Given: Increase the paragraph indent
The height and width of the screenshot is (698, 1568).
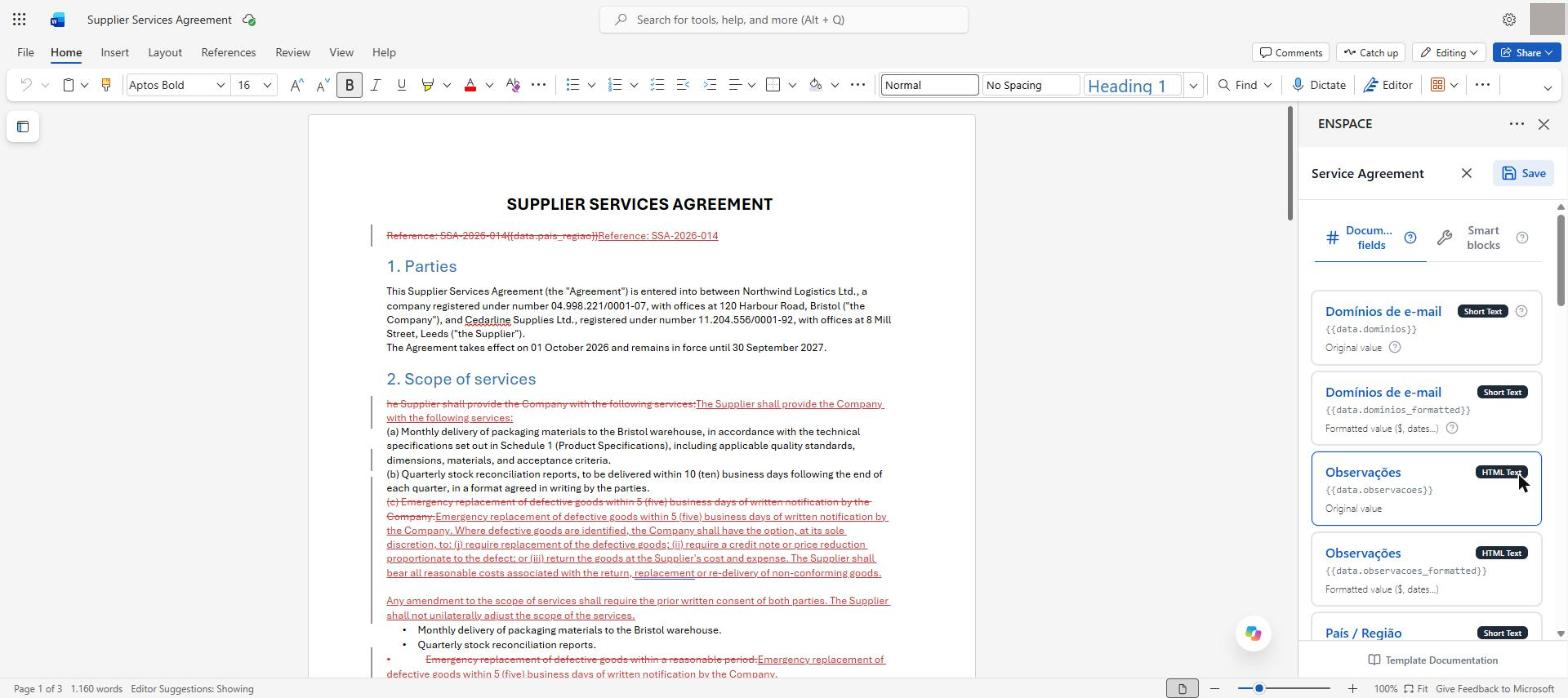Looking at the screenshot, I should [x=710, y=85].
